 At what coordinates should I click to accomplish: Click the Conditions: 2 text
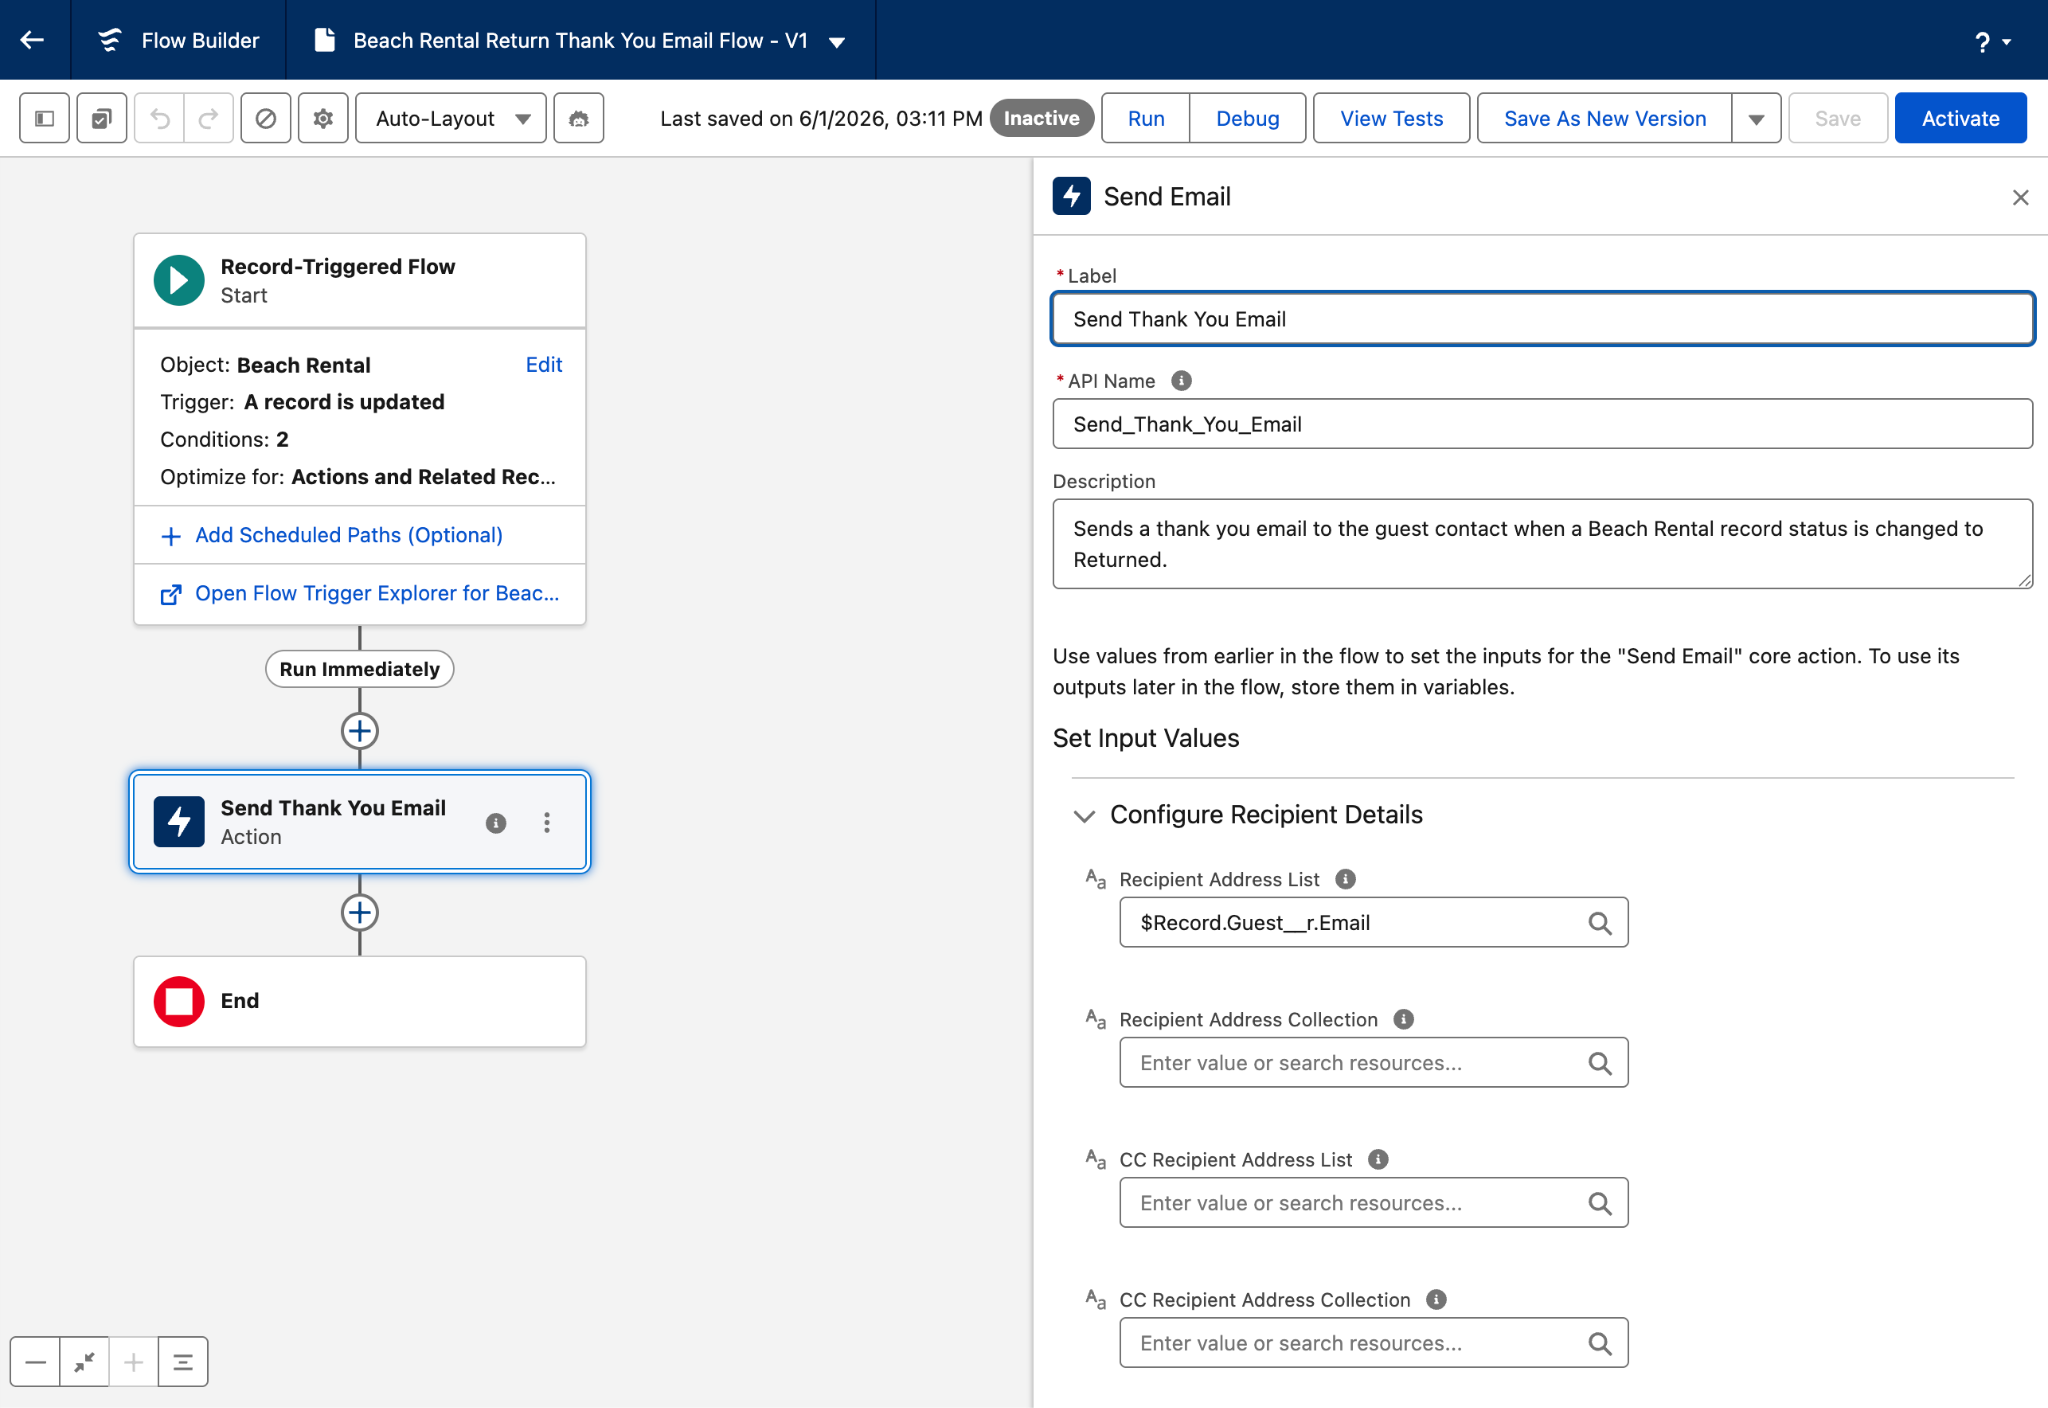[x=224, y=439]
